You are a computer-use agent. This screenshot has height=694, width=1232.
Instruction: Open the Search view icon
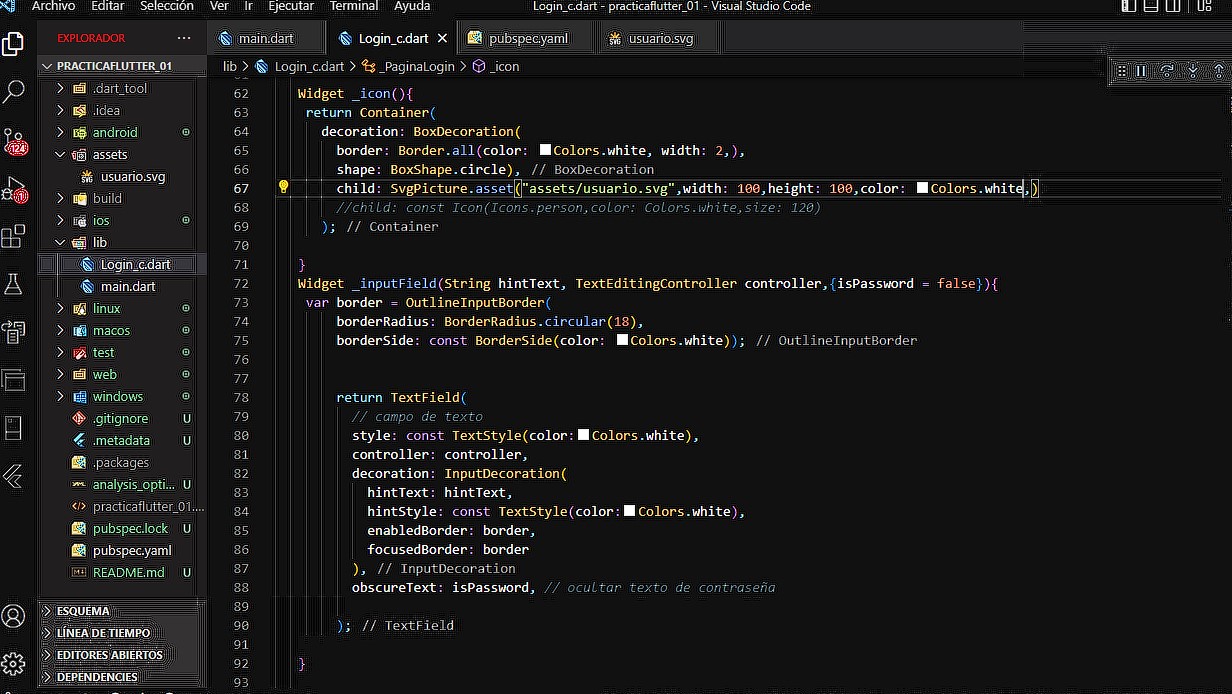14,92
